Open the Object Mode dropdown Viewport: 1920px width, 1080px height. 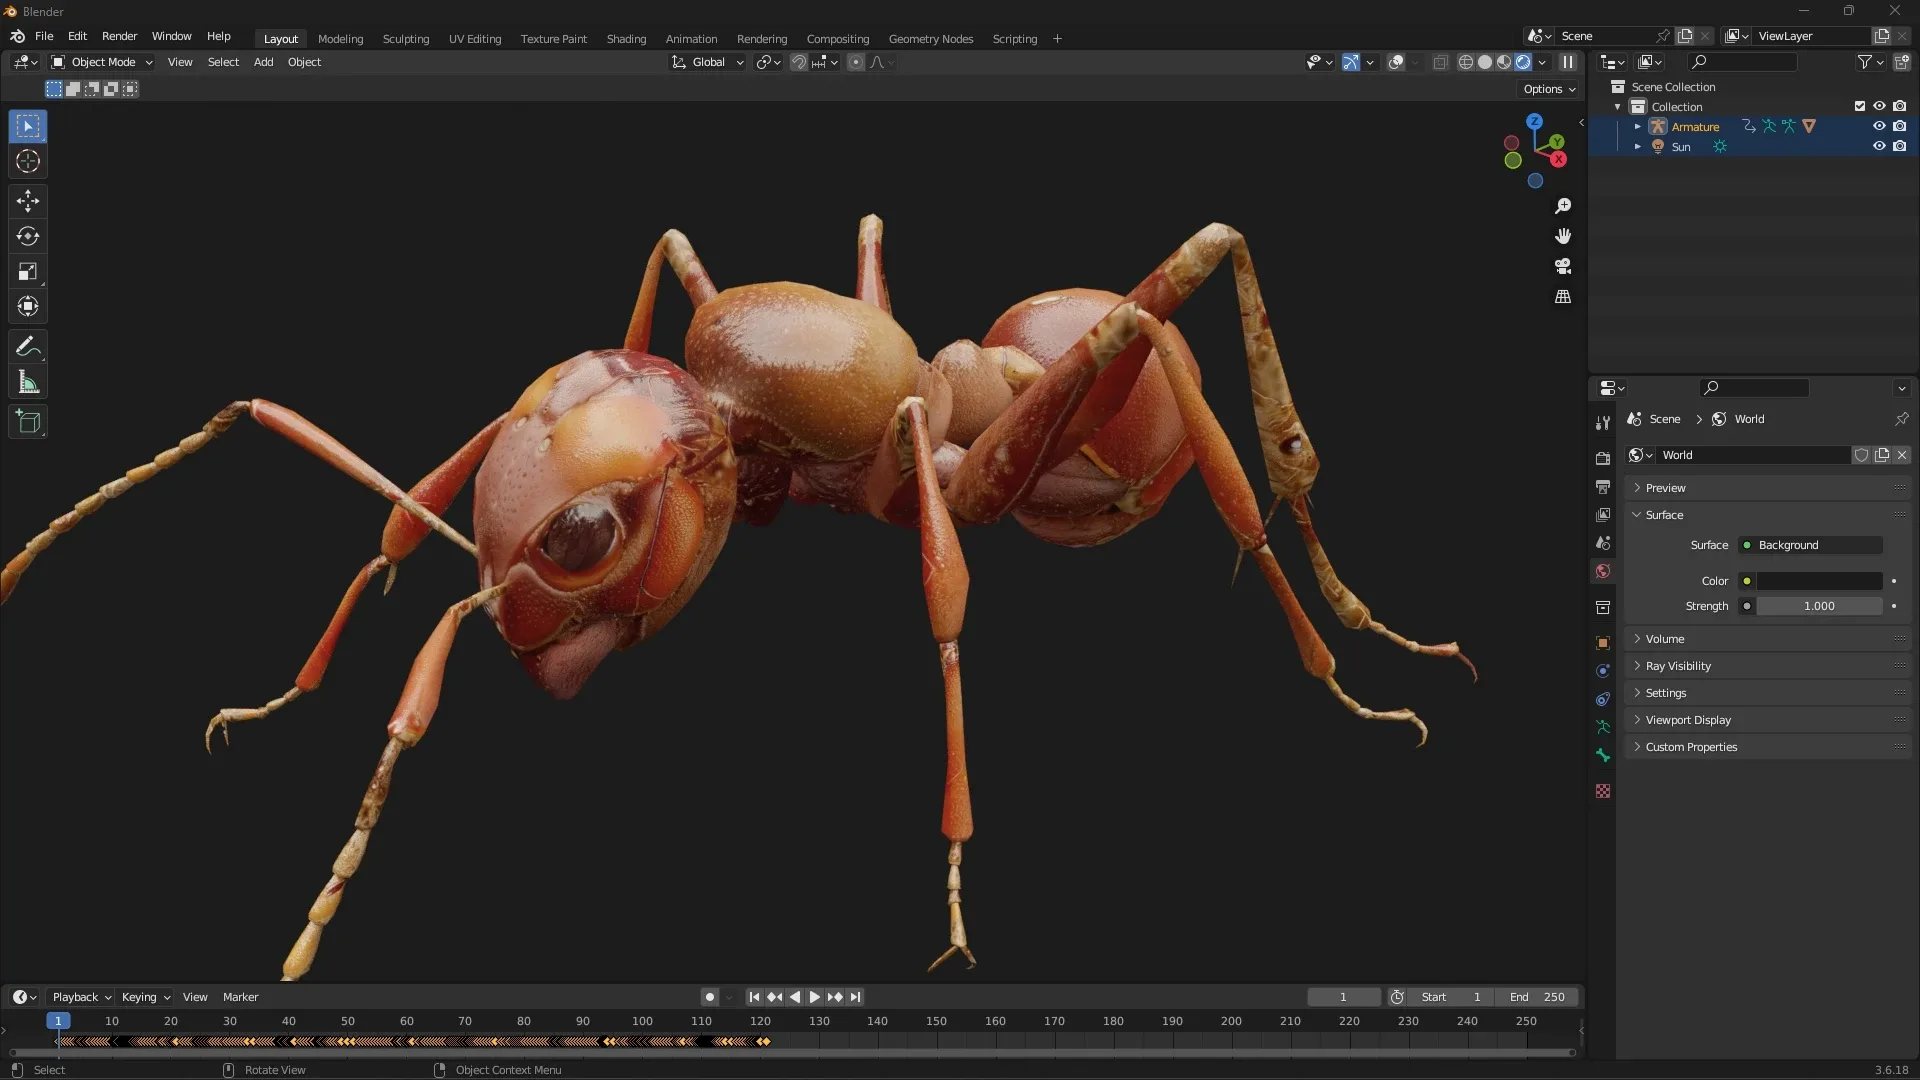[100, 61]
